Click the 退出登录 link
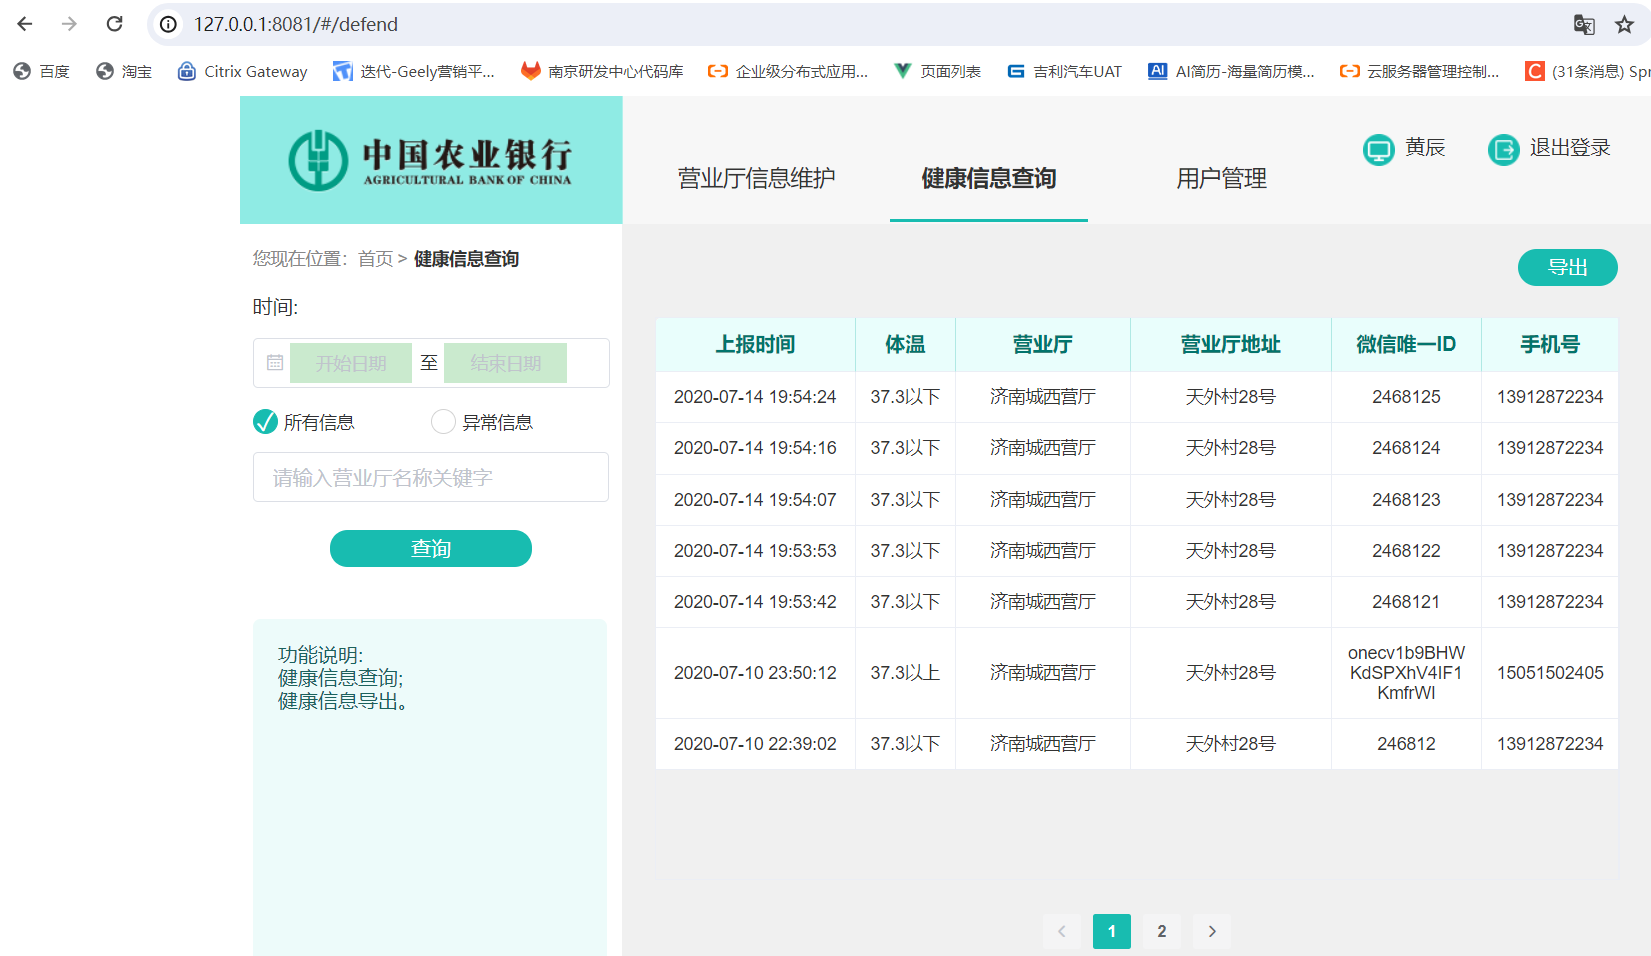1651x956 pixels. pos(1570,148)
